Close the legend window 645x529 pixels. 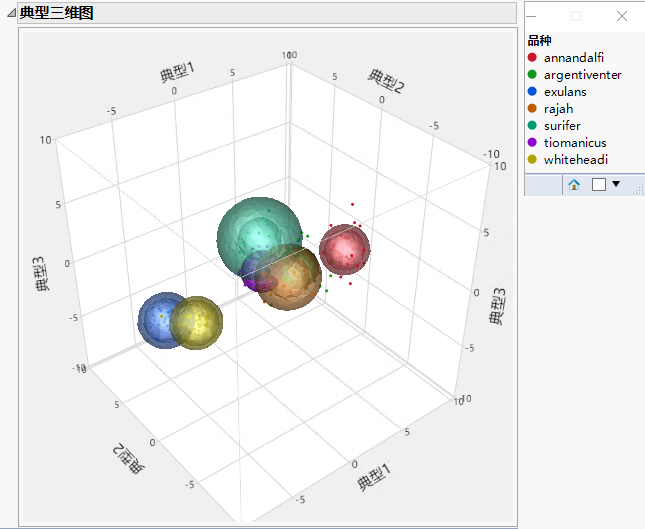coord(622,16)
